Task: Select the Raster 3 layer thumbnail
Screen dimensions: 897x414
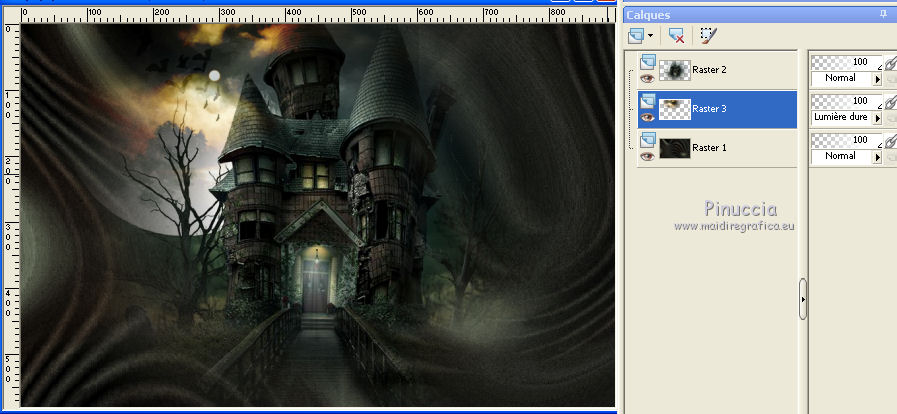Action: (x=674, y=109)
